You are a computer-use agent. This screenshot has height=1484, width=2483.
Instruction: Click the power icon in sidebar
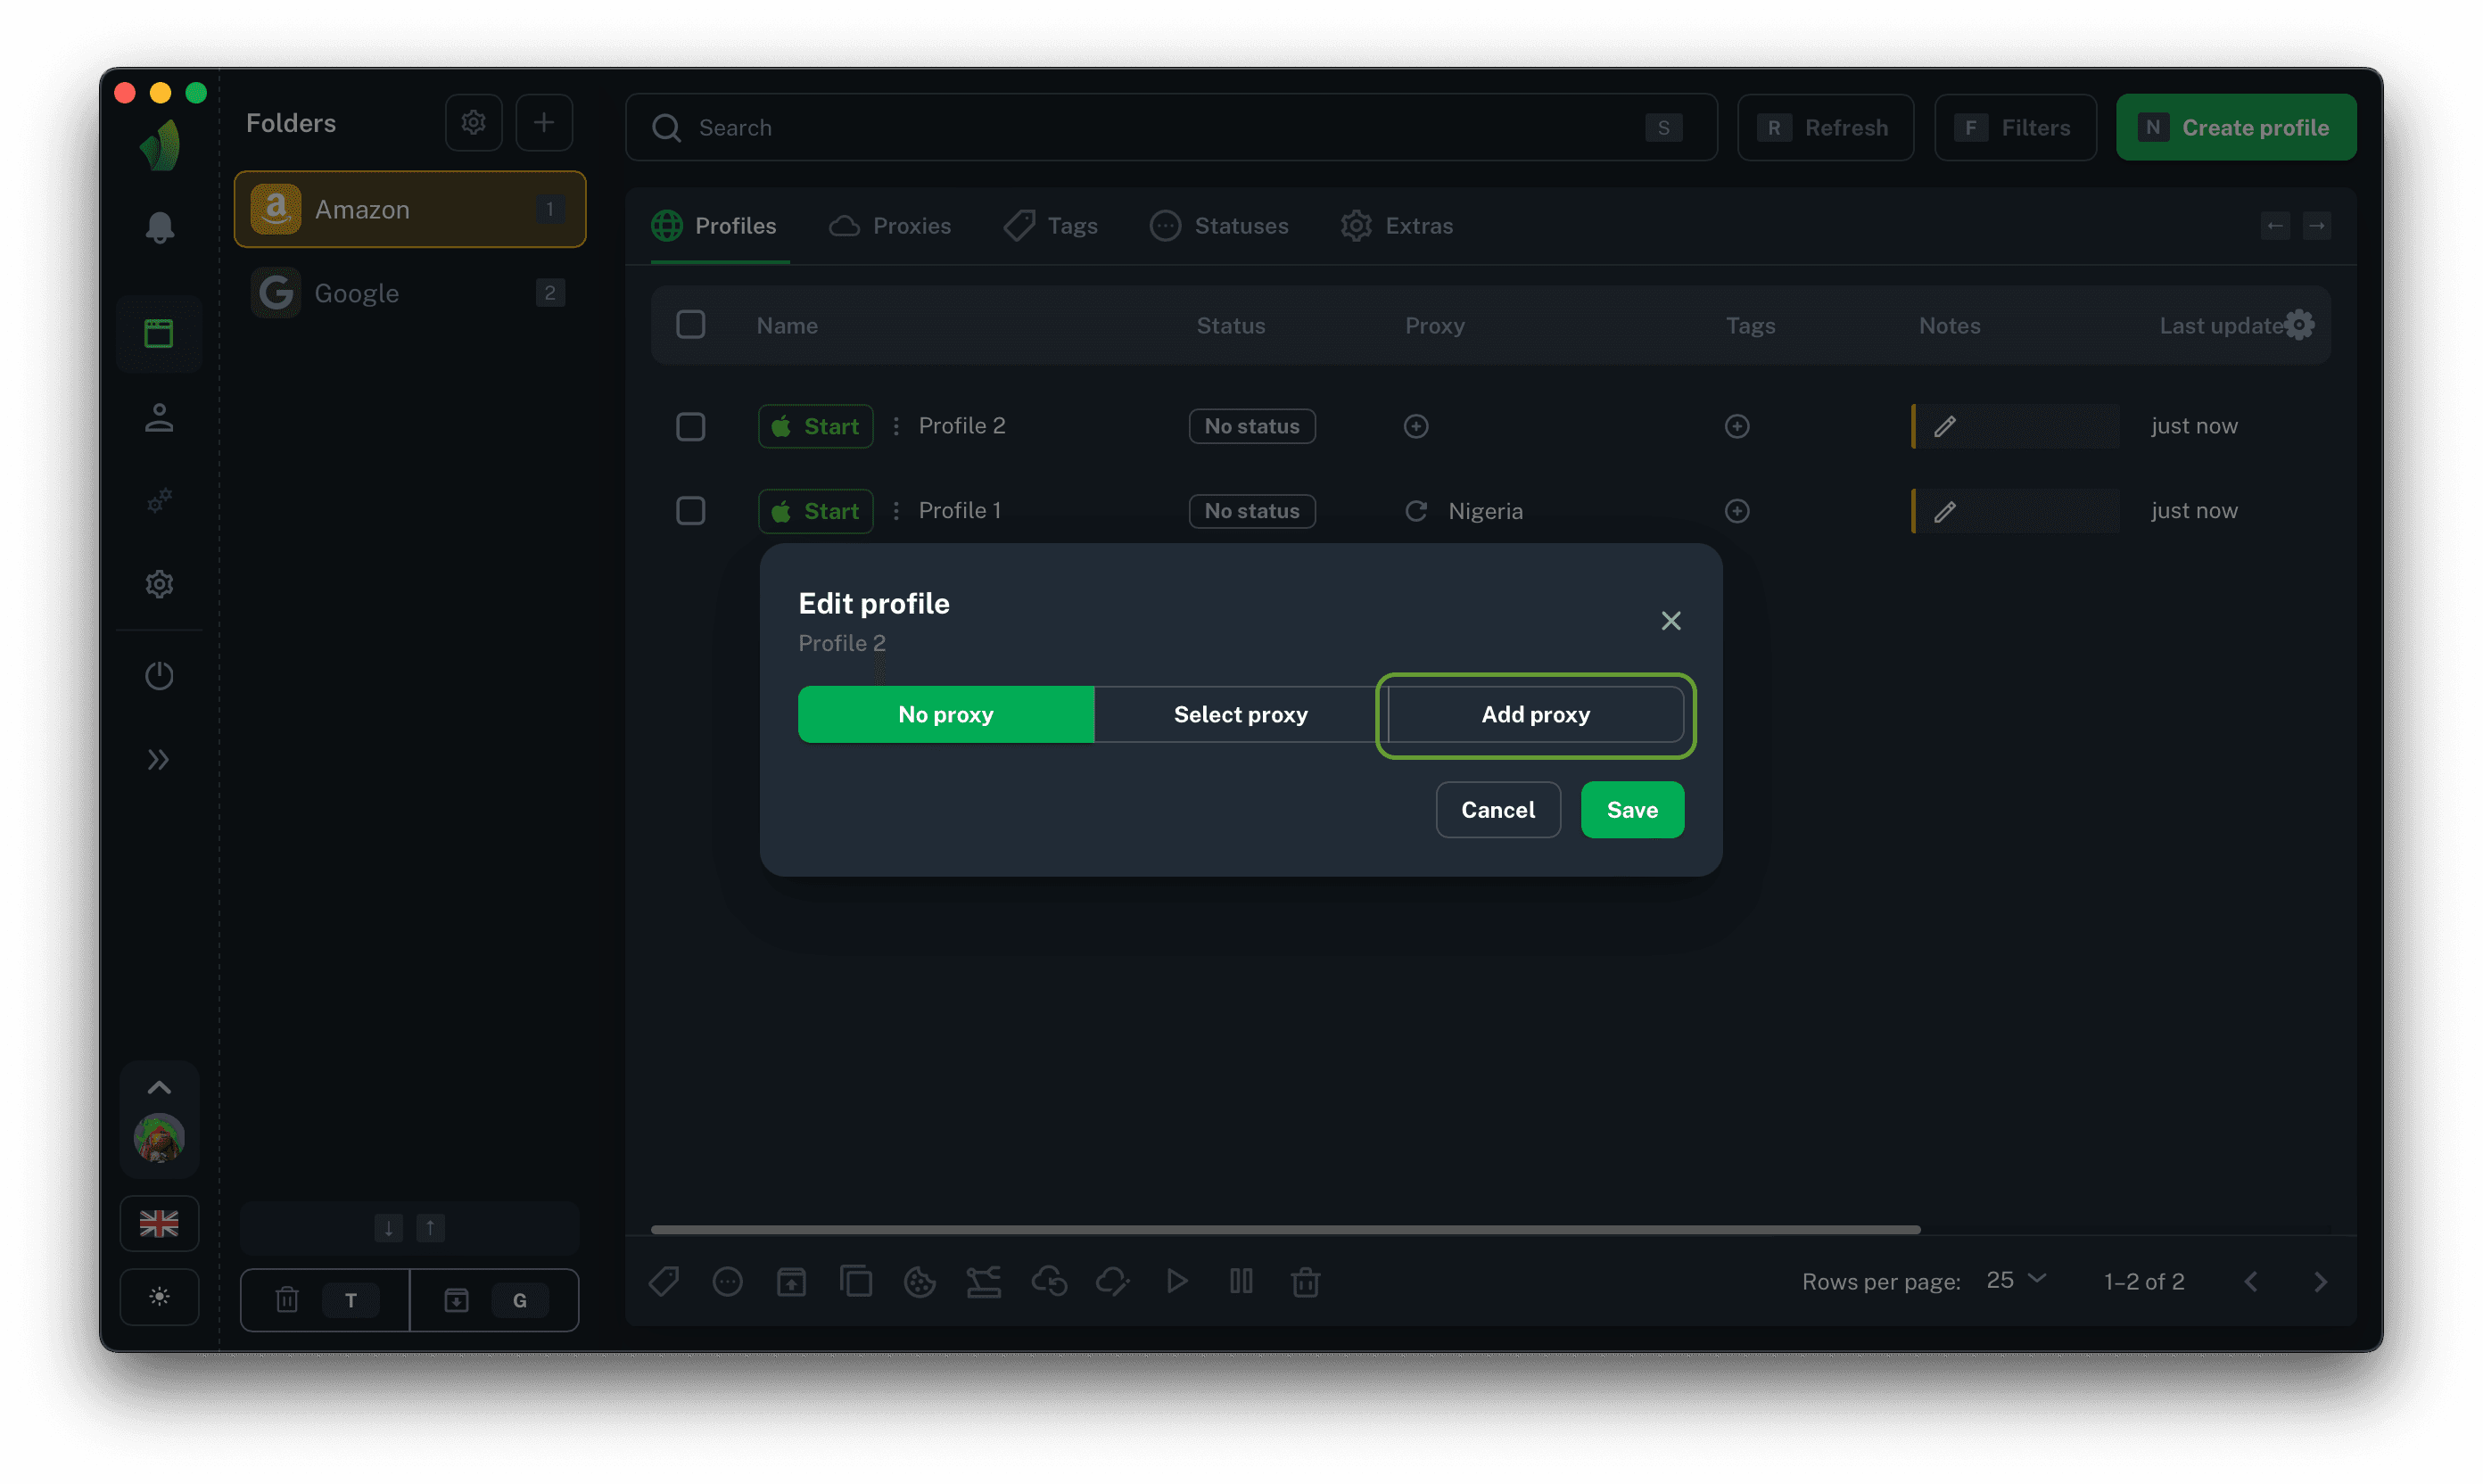coord(159,676)
